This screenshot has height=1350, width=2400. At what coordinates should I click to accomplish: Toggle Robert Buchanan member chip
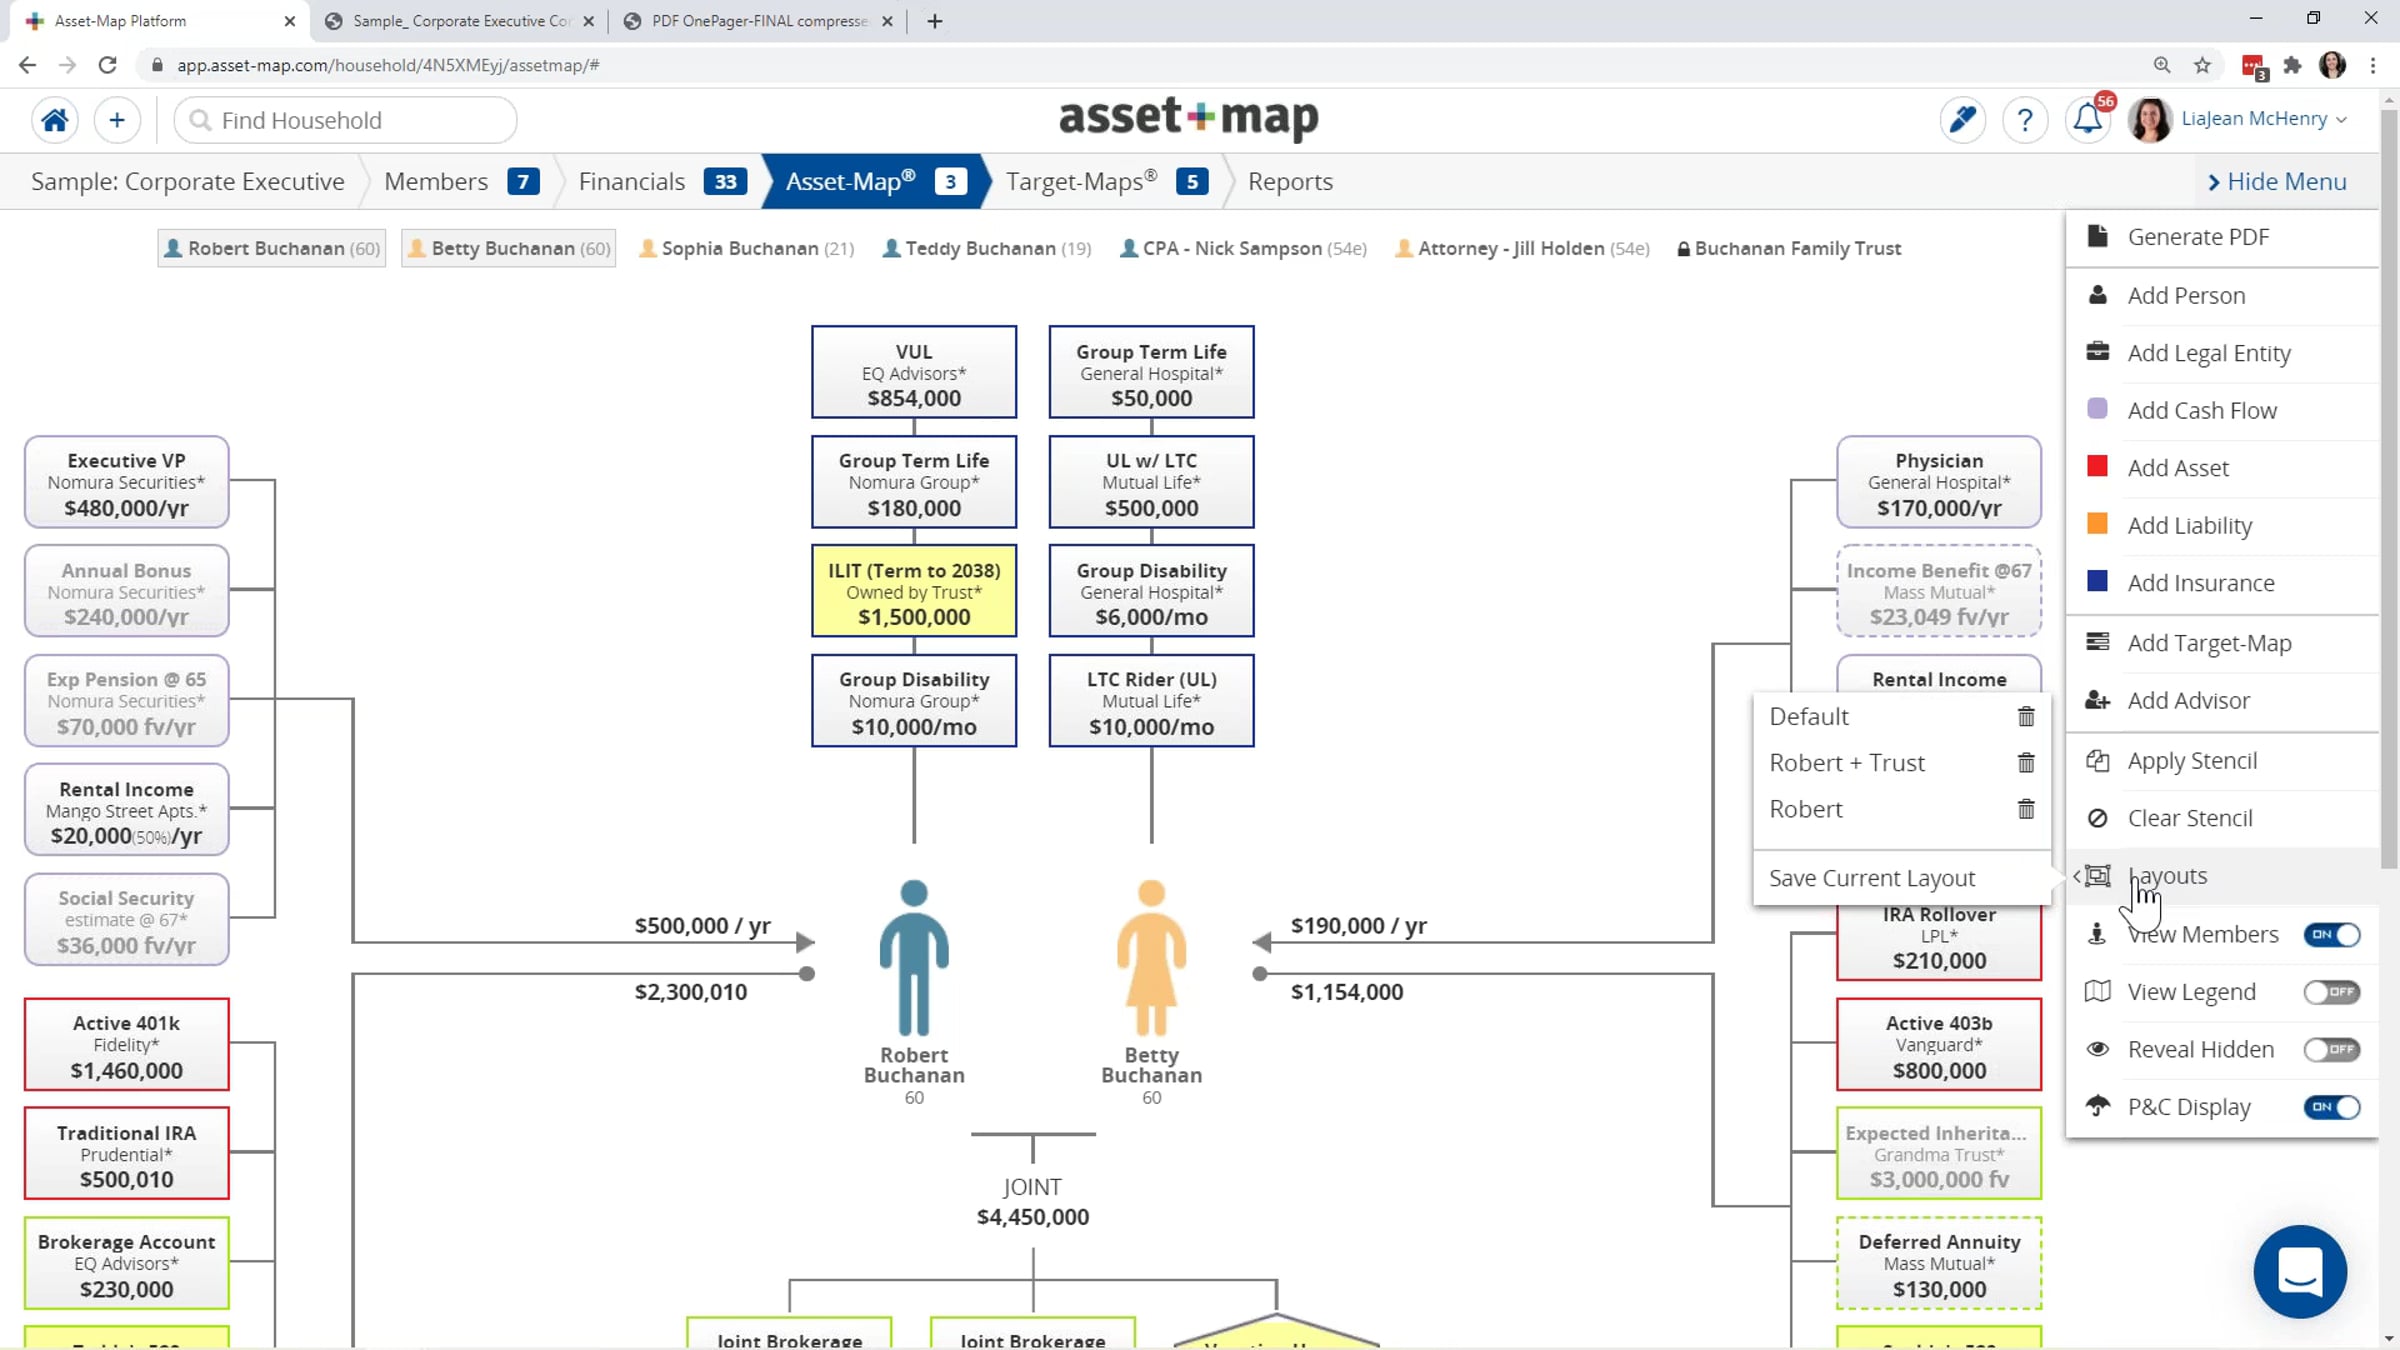(272, 248)
